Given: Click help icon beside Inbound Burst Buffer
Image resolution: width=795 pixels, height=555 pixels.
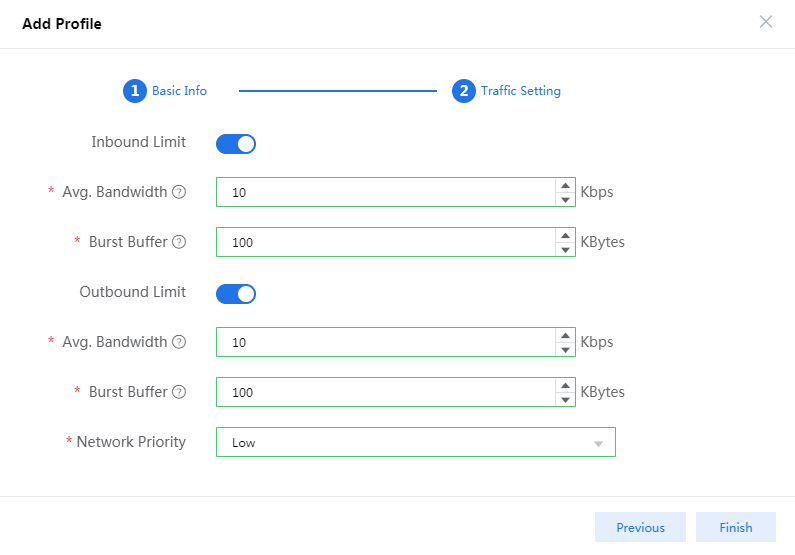Looking at the screenshot, I should [179, 242].
